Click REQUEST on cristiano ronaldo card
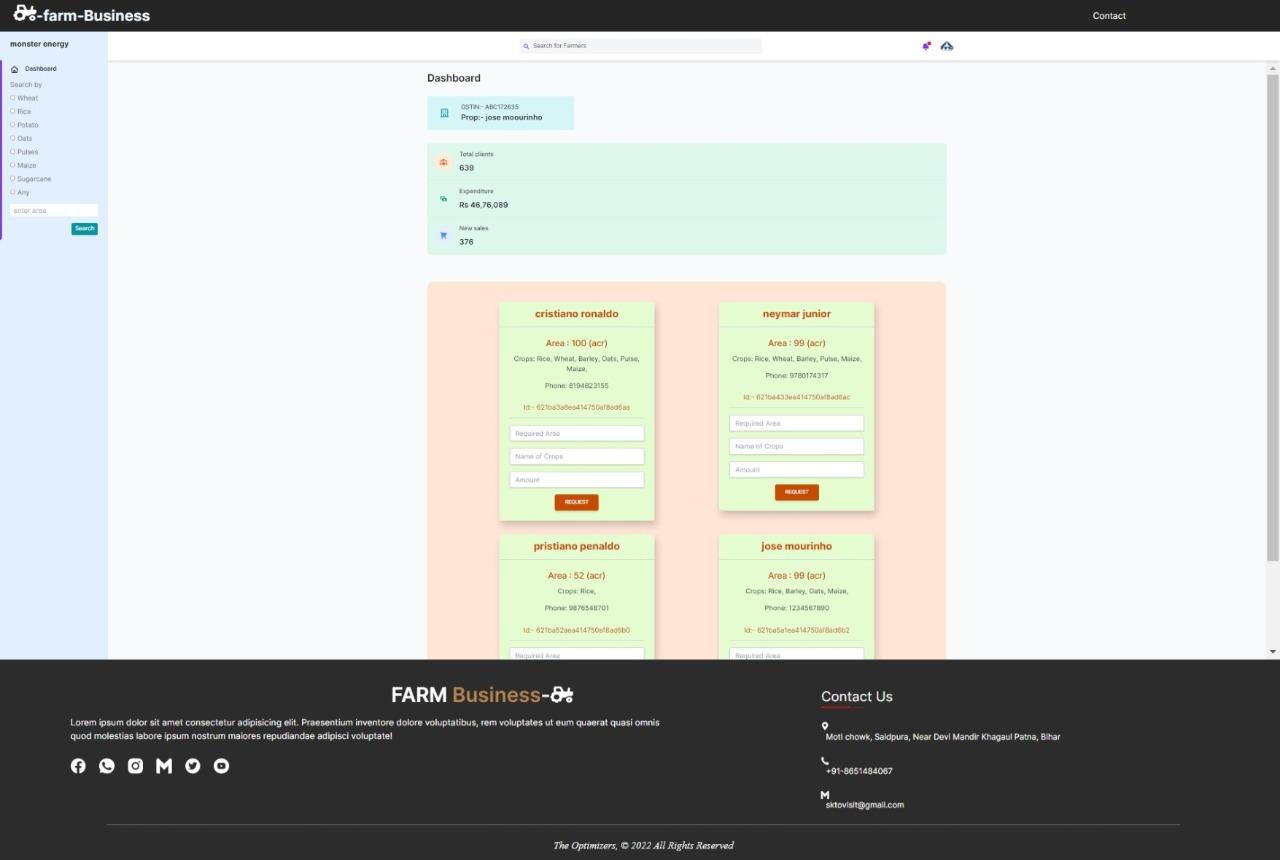The width and height of the screenshot is (1280, 860). [x=577, y=502]
